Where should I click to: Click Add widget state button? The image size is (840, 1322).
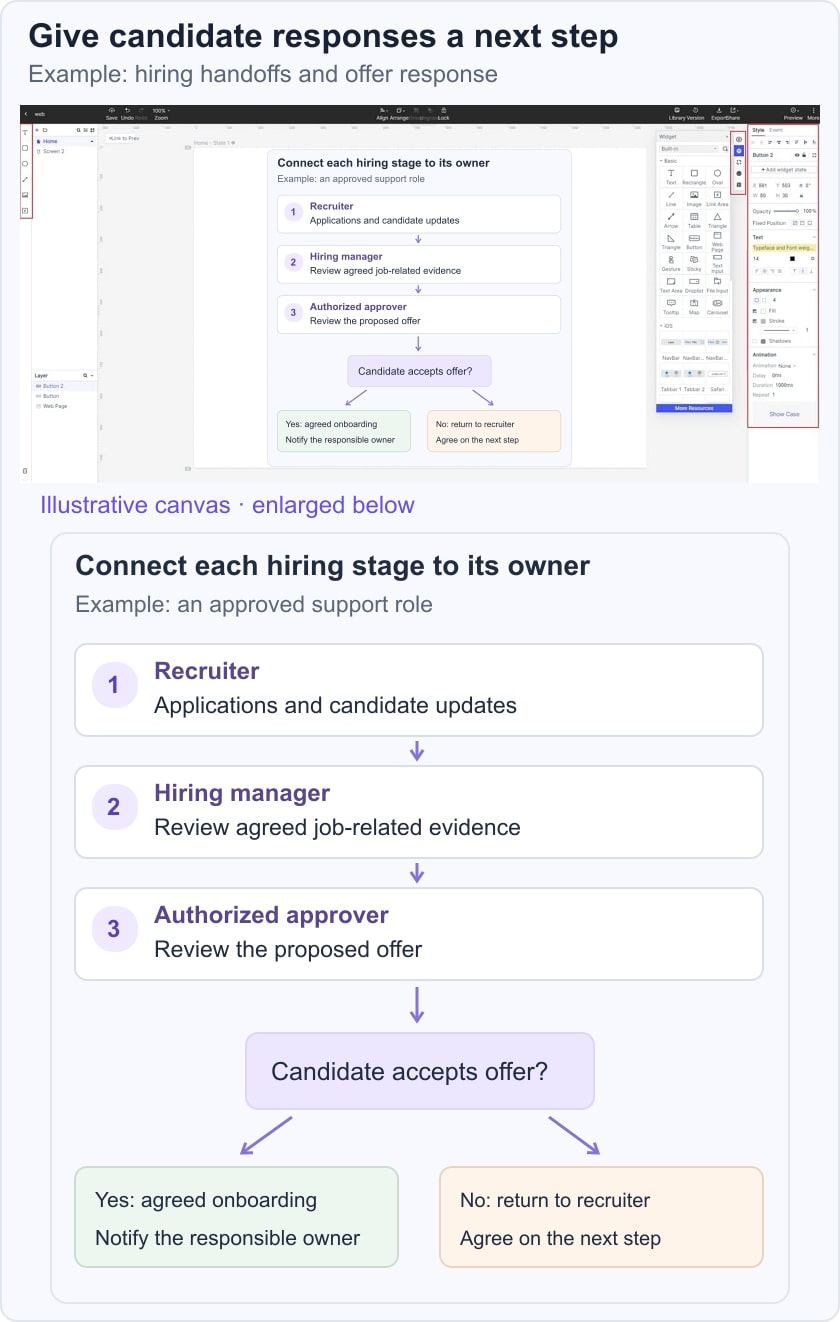(784, 170)
